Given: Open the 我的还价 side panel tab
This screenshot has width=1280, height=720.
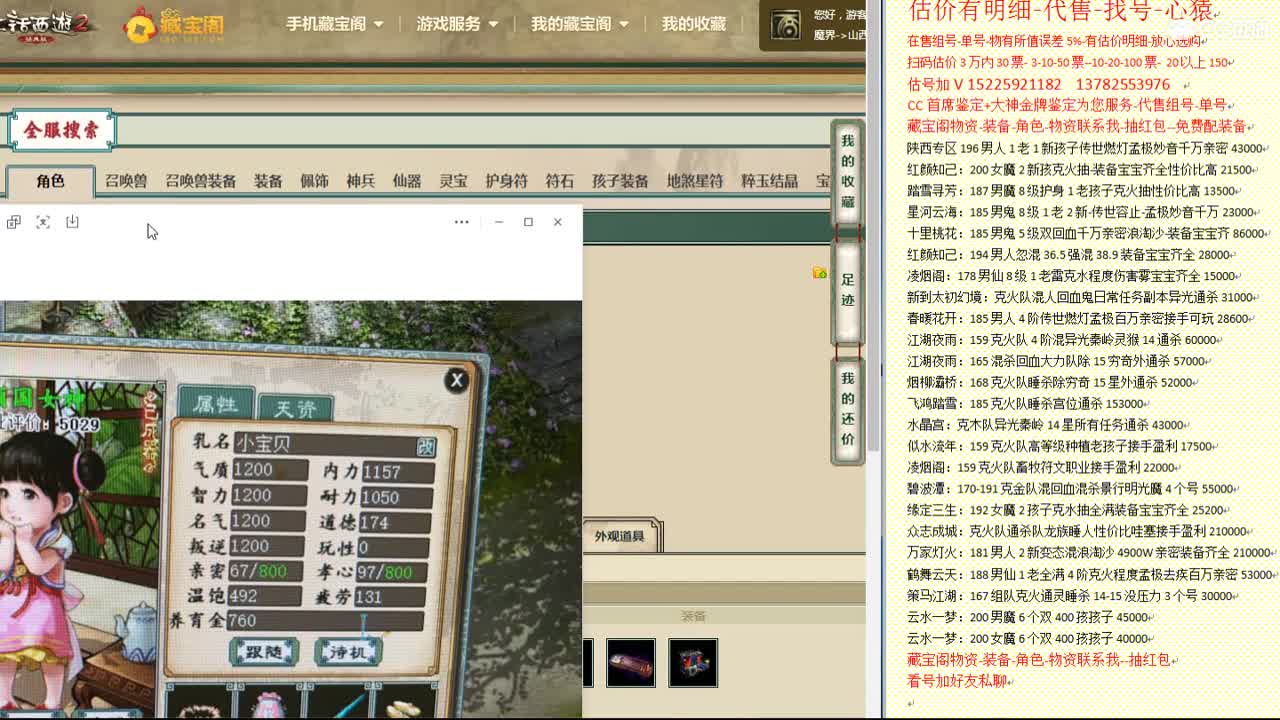Looking at the screenshot, I should (x=847, y=410).
